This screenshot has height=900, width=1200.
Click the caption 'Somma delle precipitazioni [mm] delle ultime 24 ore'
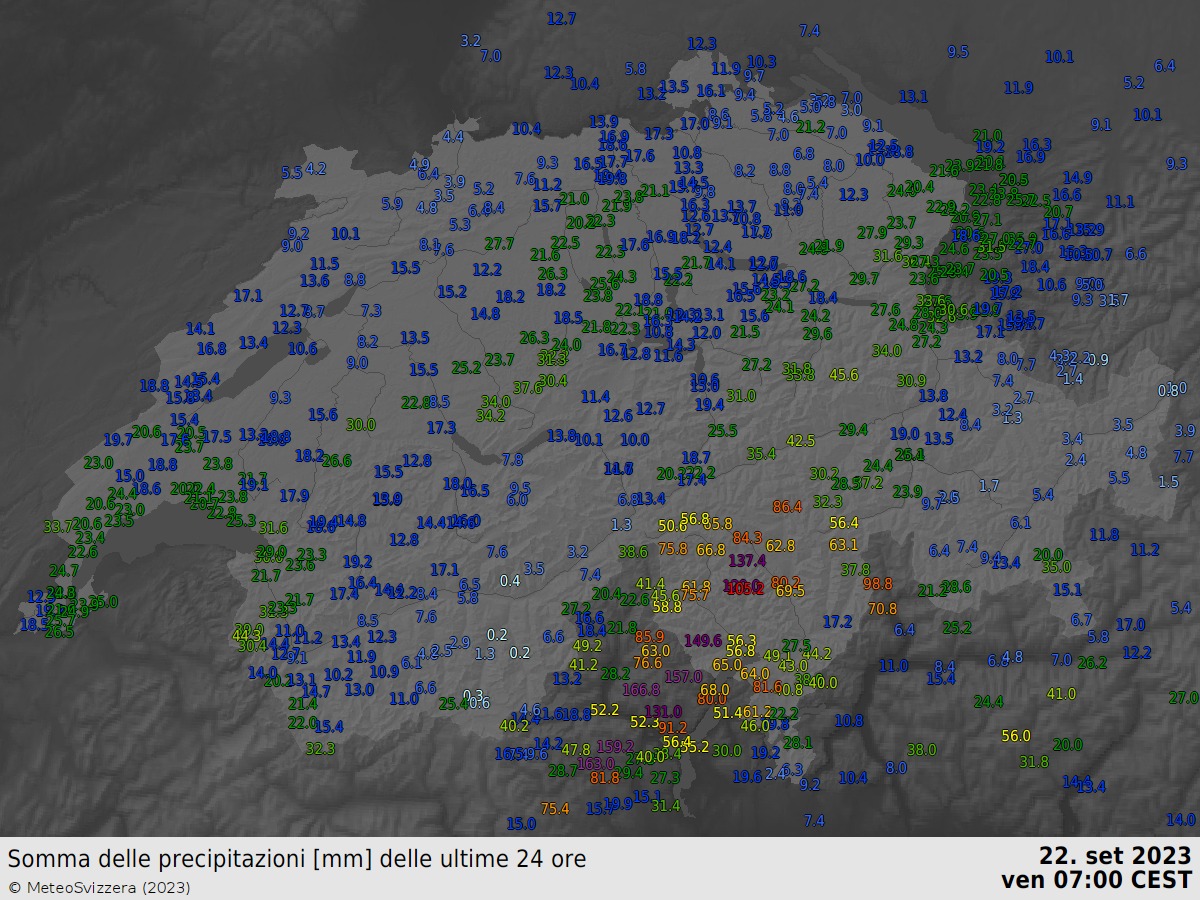click(x=297, y=859)
